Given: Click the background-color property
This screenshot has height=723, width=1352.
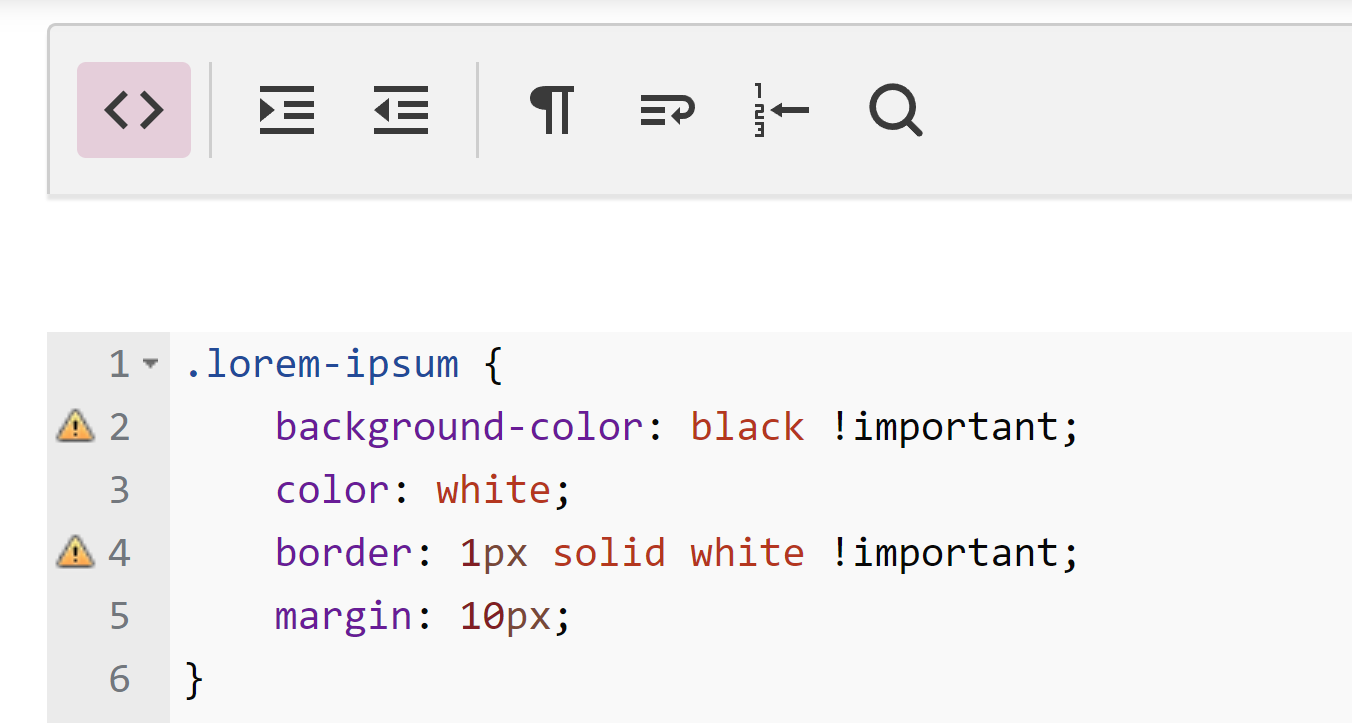Looking at the screenshot, I should [461, 427].
